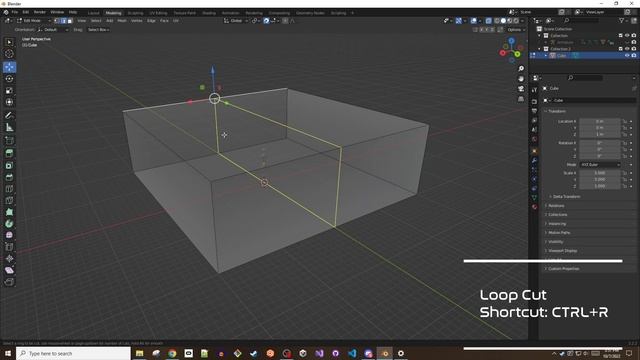Toggle the camera view icon in viewport

(521, 89)
